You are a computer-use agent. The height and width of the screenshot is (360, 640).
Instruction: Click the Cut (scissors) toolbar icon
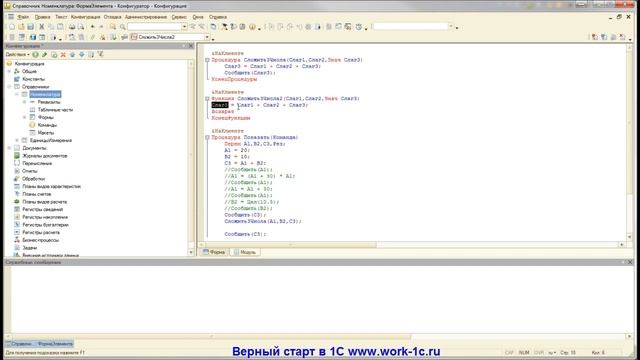coord(42,27)
